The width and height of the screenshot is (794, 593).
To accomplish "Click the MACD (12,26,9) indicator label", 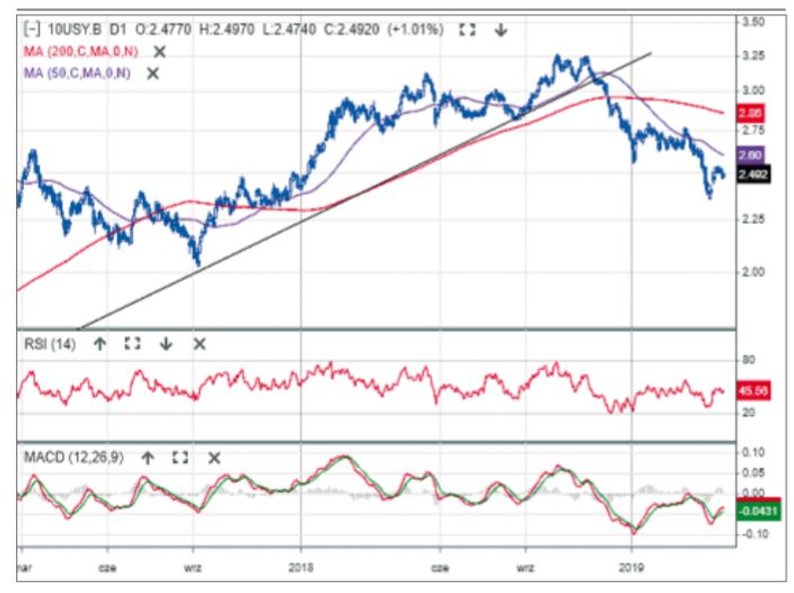I will click(74, 457).
